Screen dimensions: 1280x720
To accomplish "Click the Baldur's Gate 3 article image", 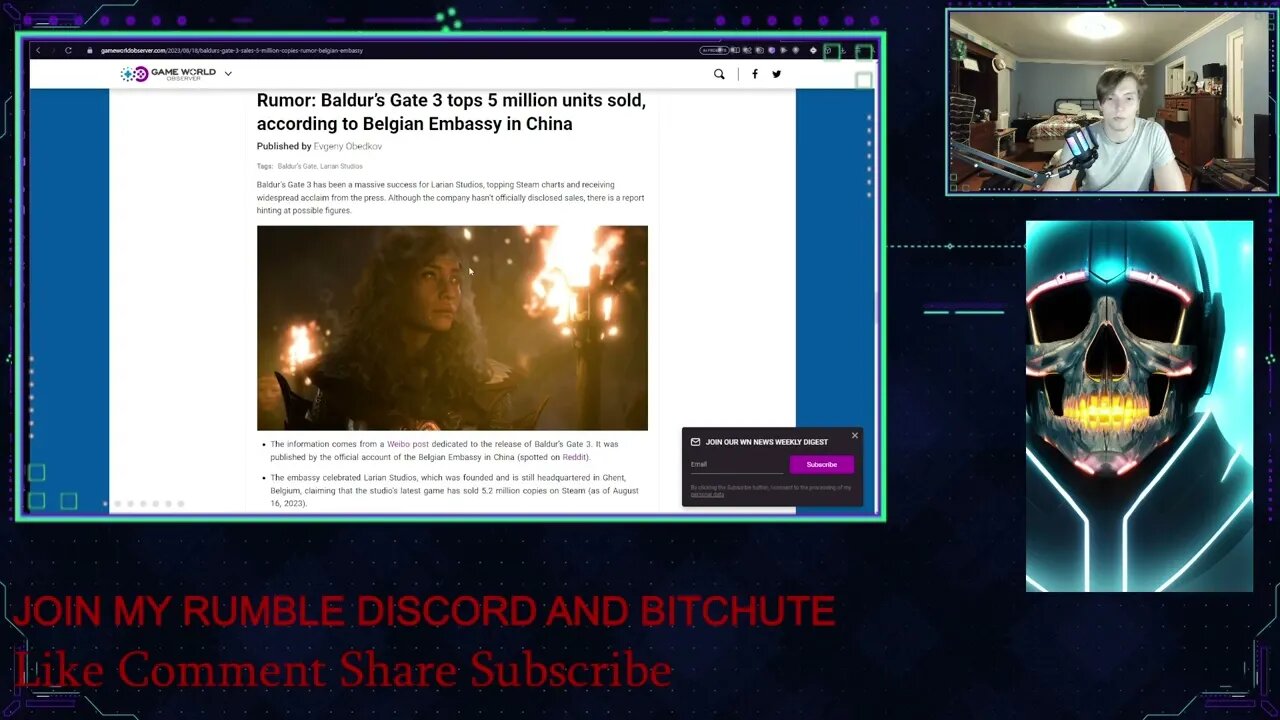I will click(x=452, y=328).
